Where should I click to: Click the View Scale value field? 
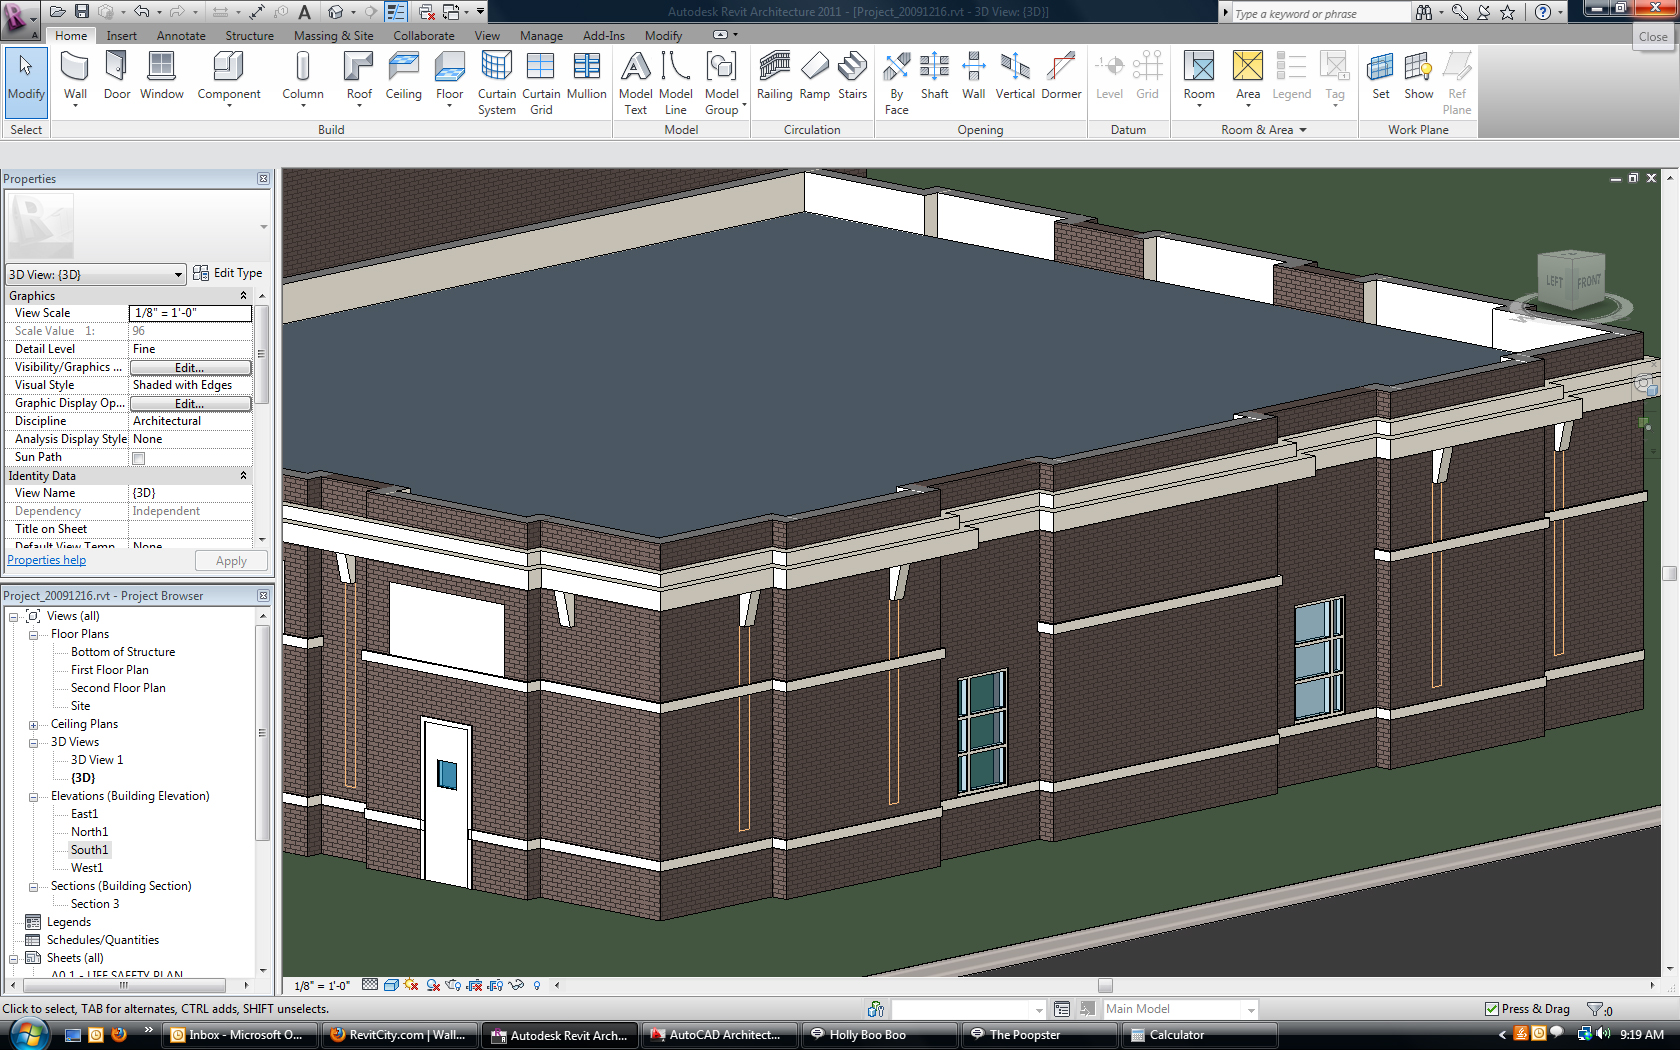click(x=190, y=313)
